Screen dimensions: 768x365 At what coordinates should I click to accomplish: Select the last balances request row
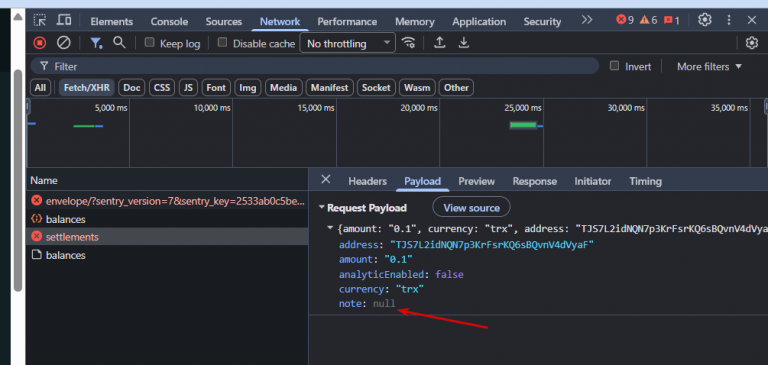(x=168, y=255)
